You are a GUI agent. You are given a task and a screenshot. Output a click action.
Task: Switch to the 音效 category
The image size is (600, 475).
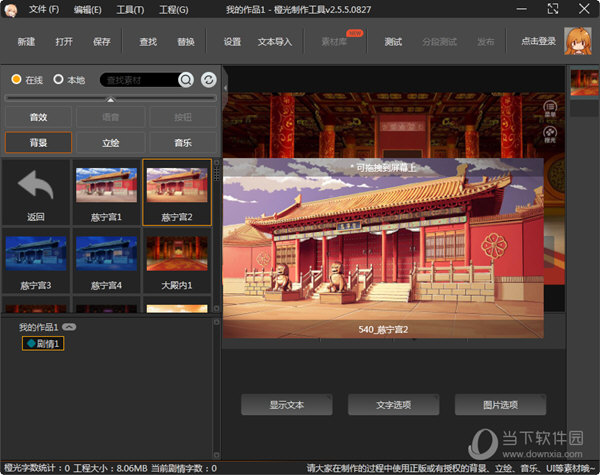coord(38,117)
